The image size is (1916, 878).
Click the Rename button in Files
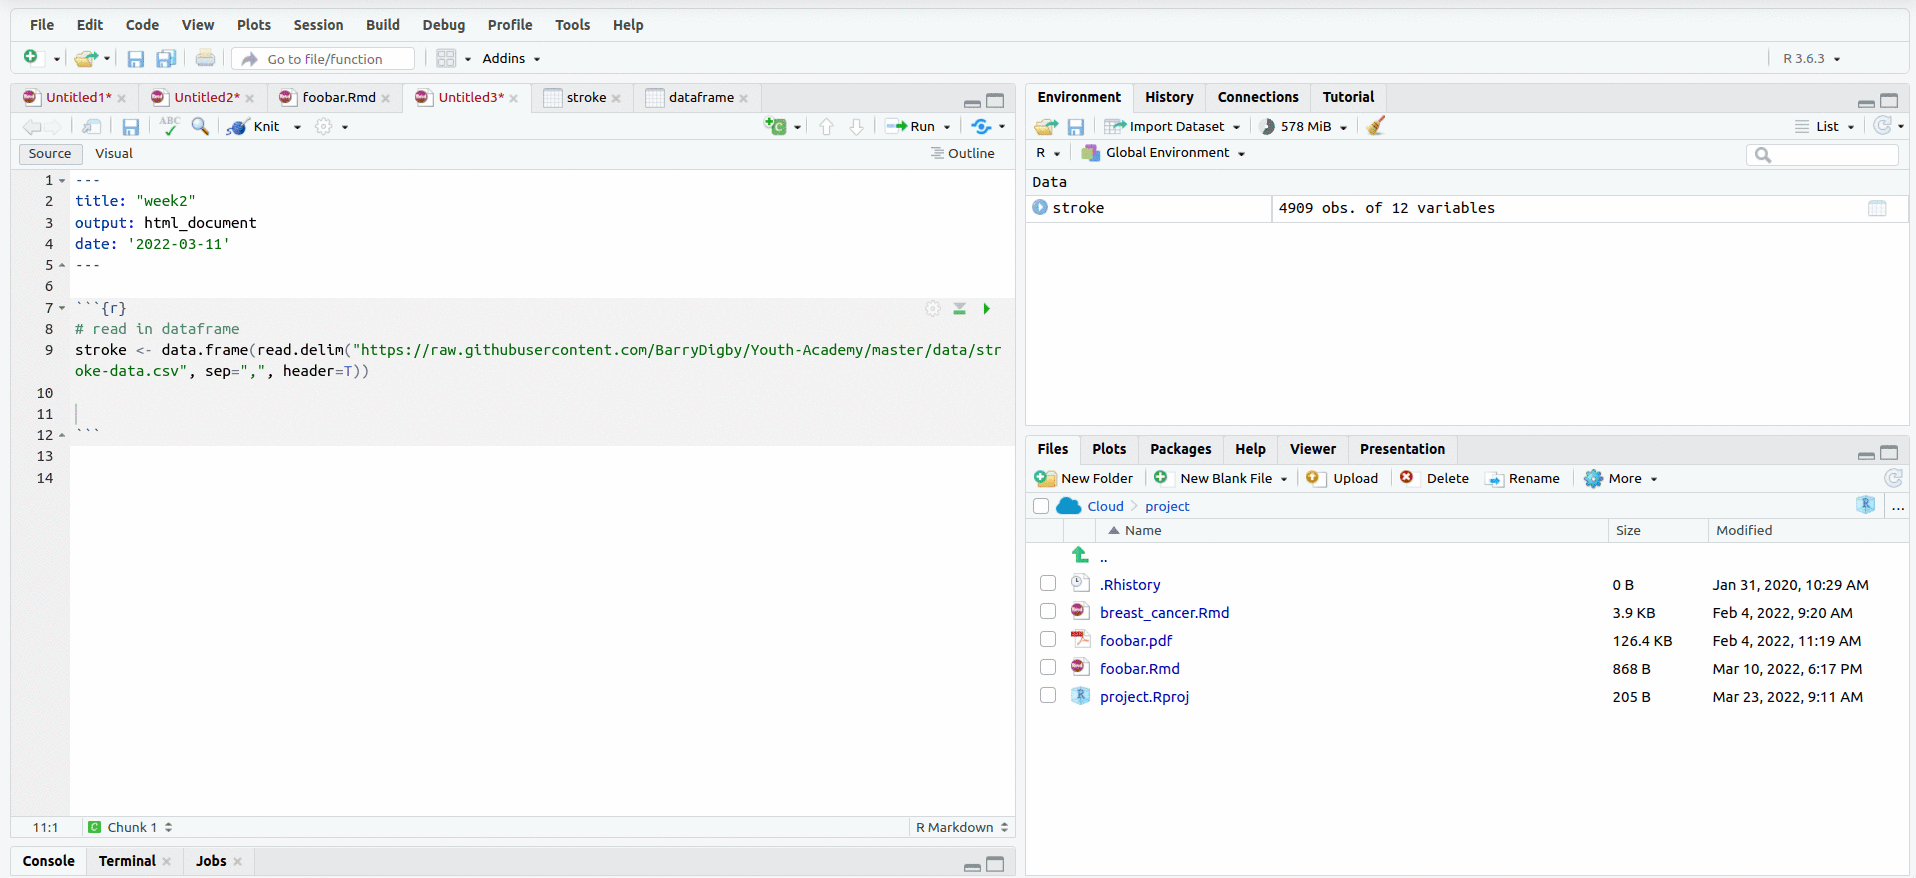[x=1523, y=478]
